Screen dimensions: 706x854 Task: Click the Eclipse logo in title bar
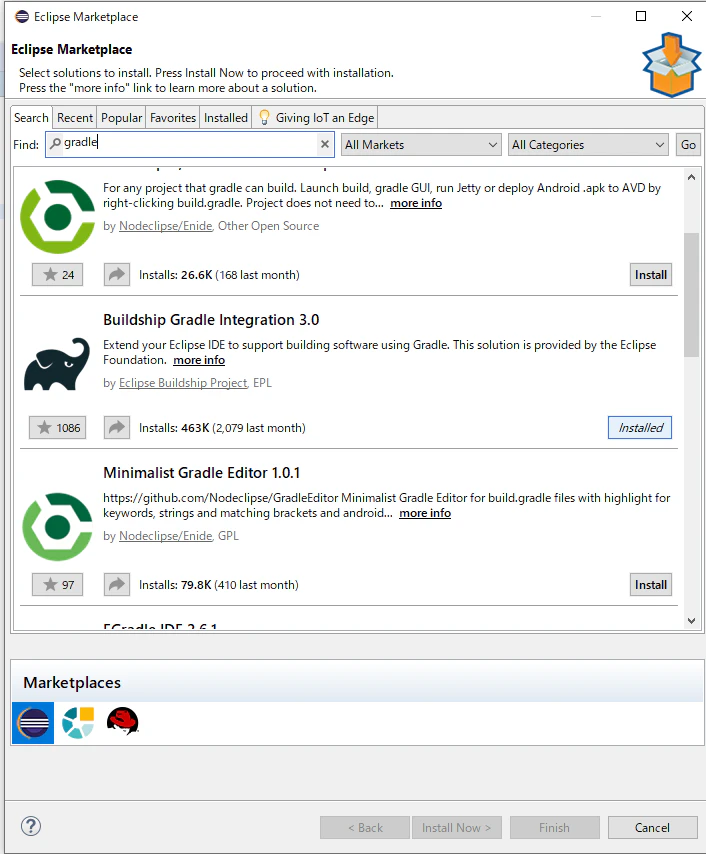tap(22, 16)
